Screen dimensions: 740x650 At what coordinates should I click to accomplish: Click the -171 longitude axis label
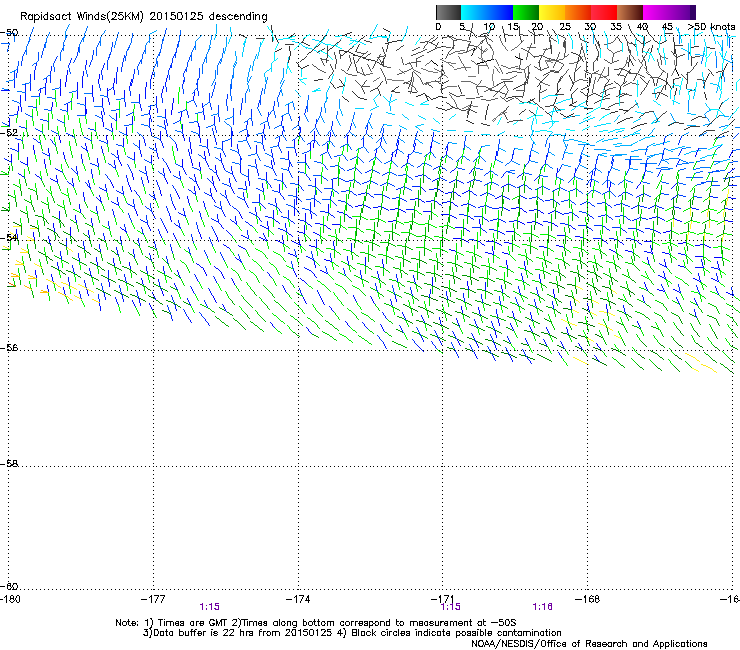coord(443,599)
